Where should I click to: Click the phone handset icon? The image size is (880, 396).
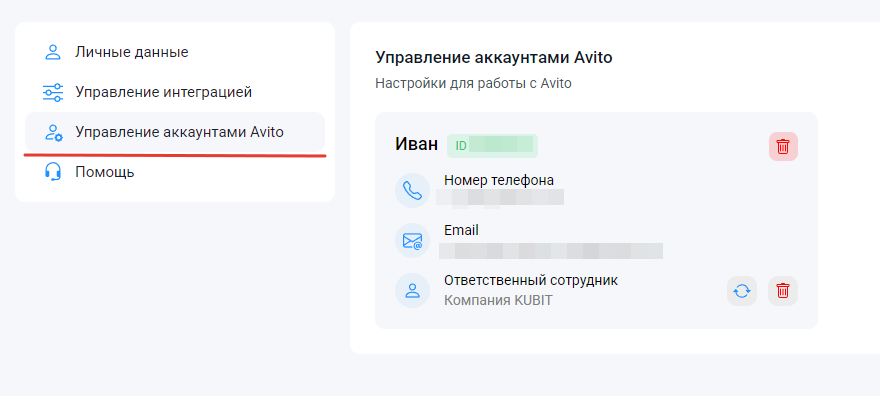412,191
